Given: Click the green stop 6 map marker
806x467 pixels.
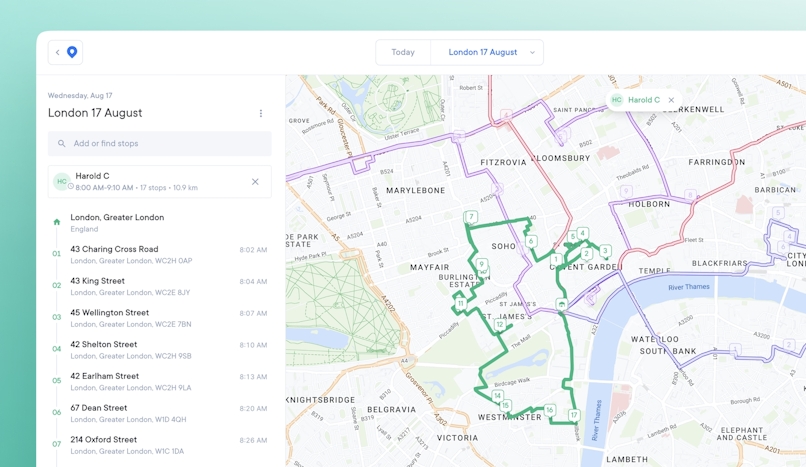Looking at the screenshot, I should (531, 241).
